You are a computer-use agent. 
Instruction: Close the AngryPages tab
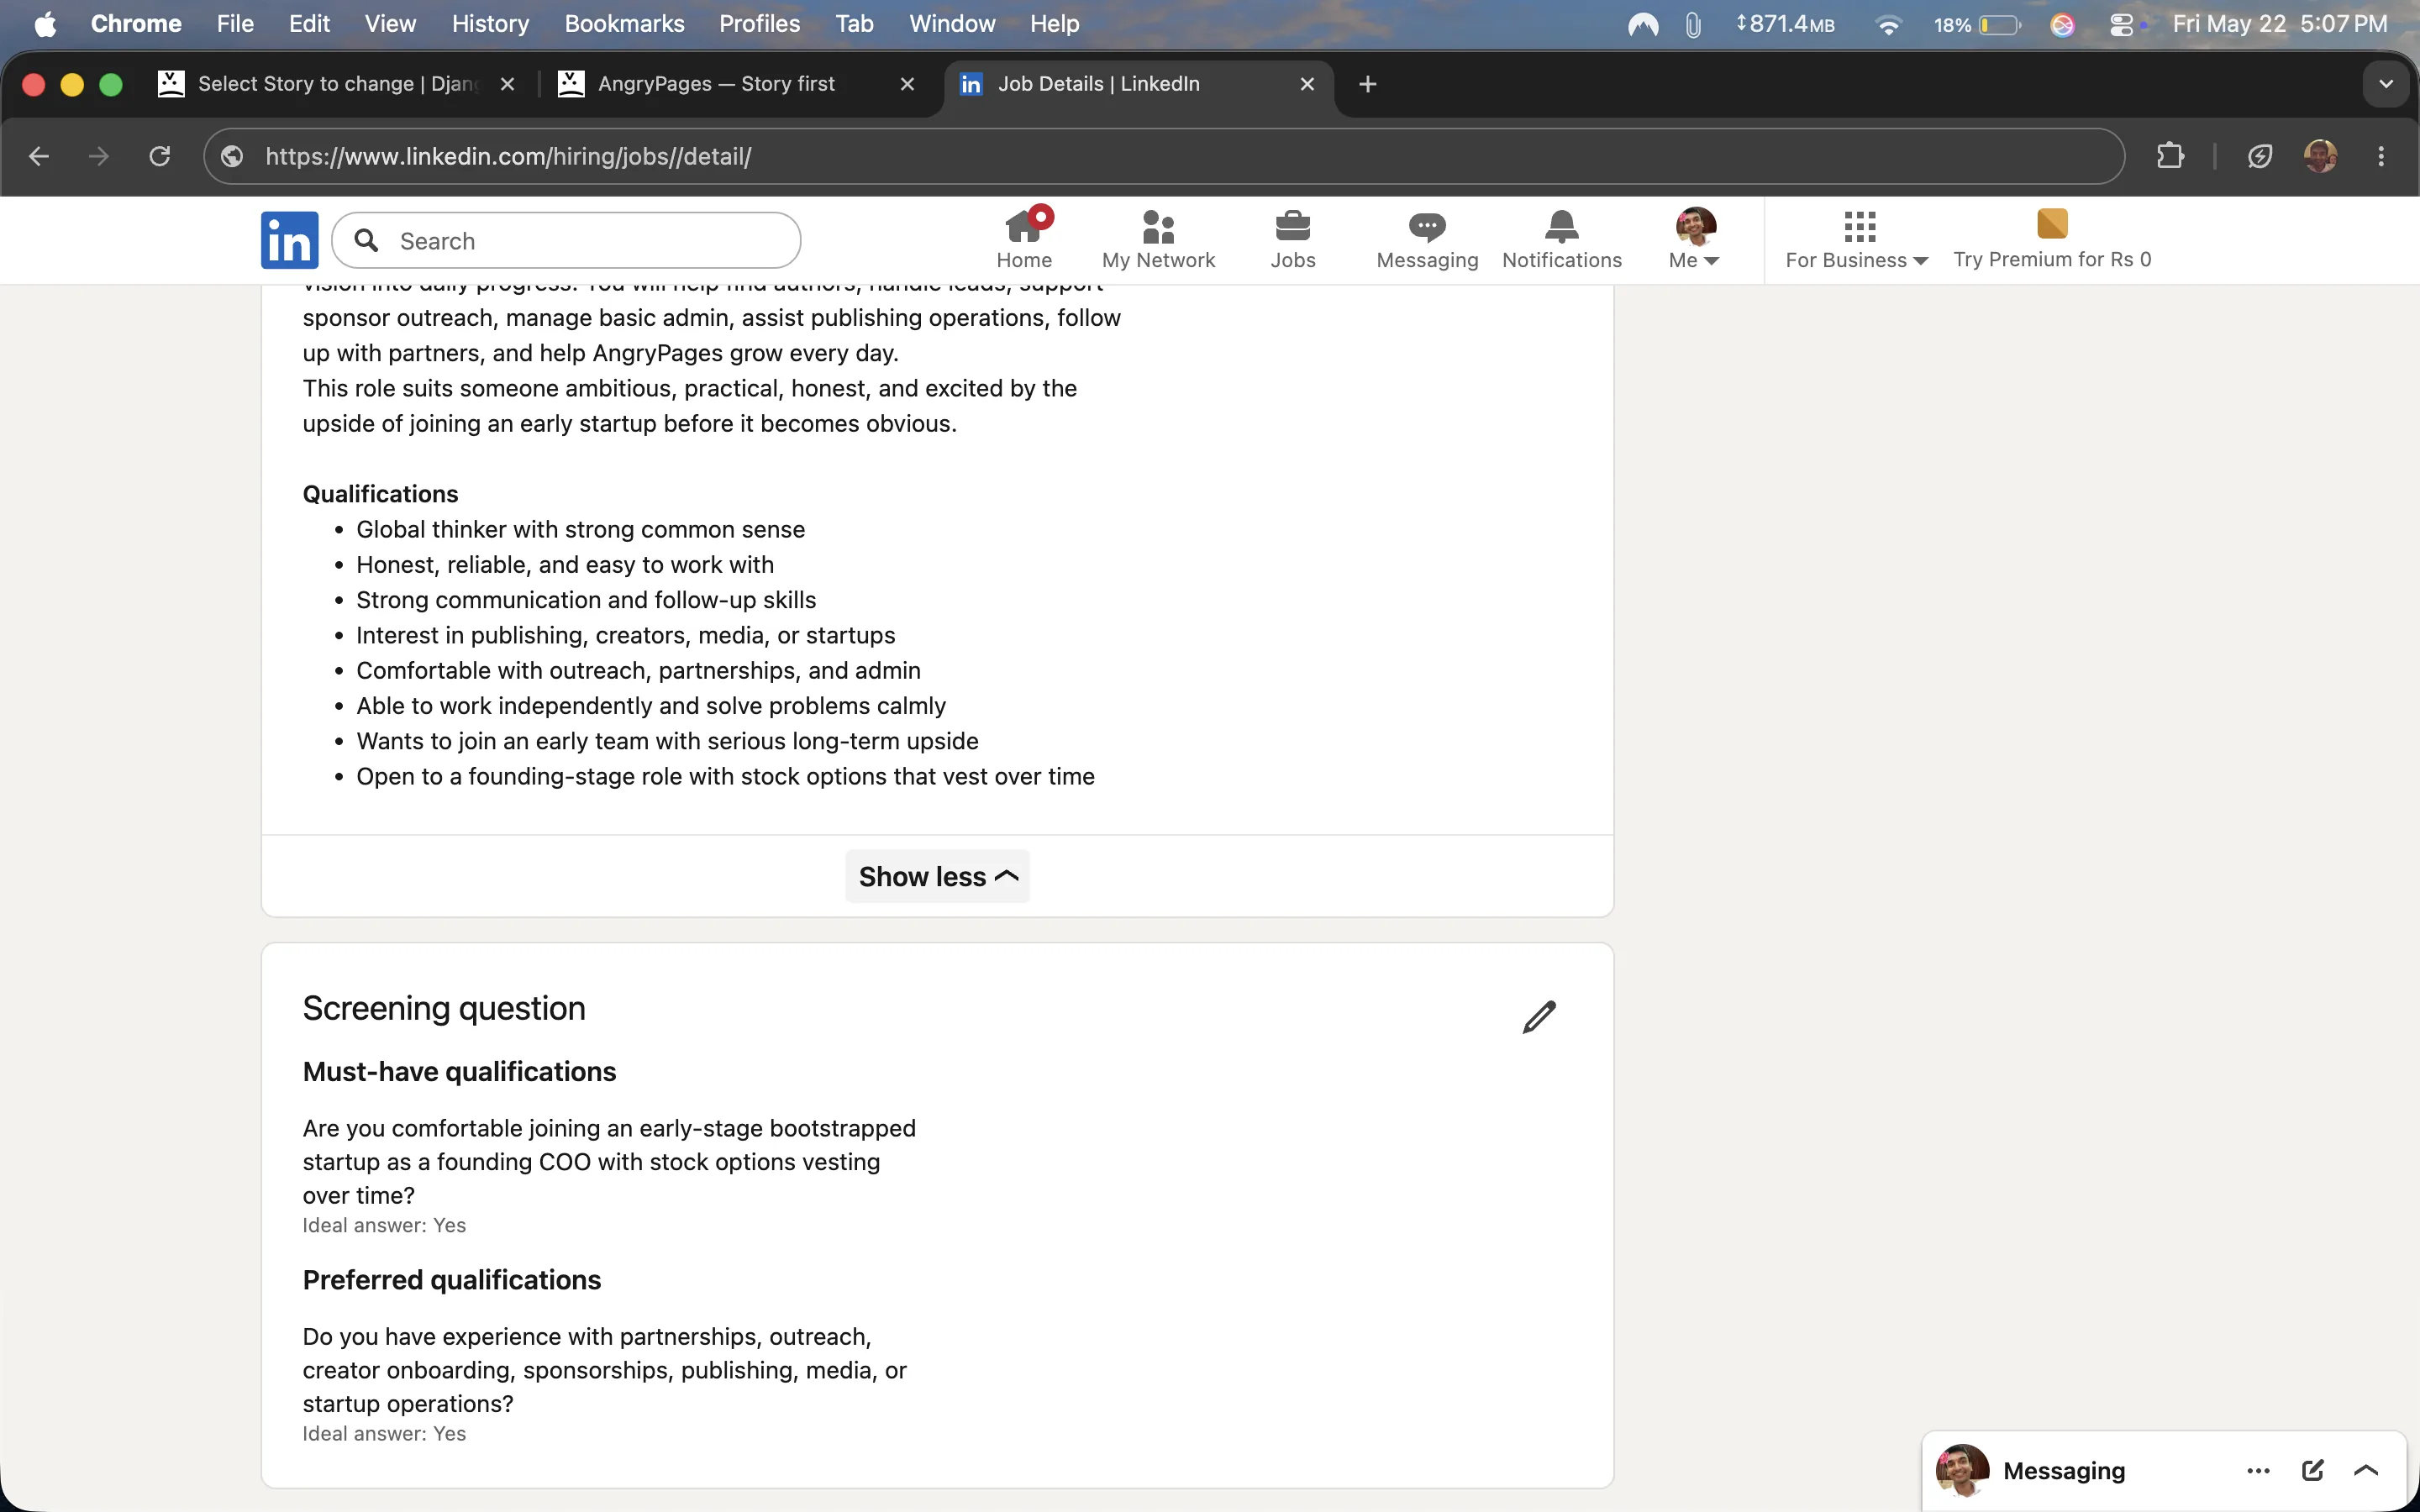[x=907, y=84]
